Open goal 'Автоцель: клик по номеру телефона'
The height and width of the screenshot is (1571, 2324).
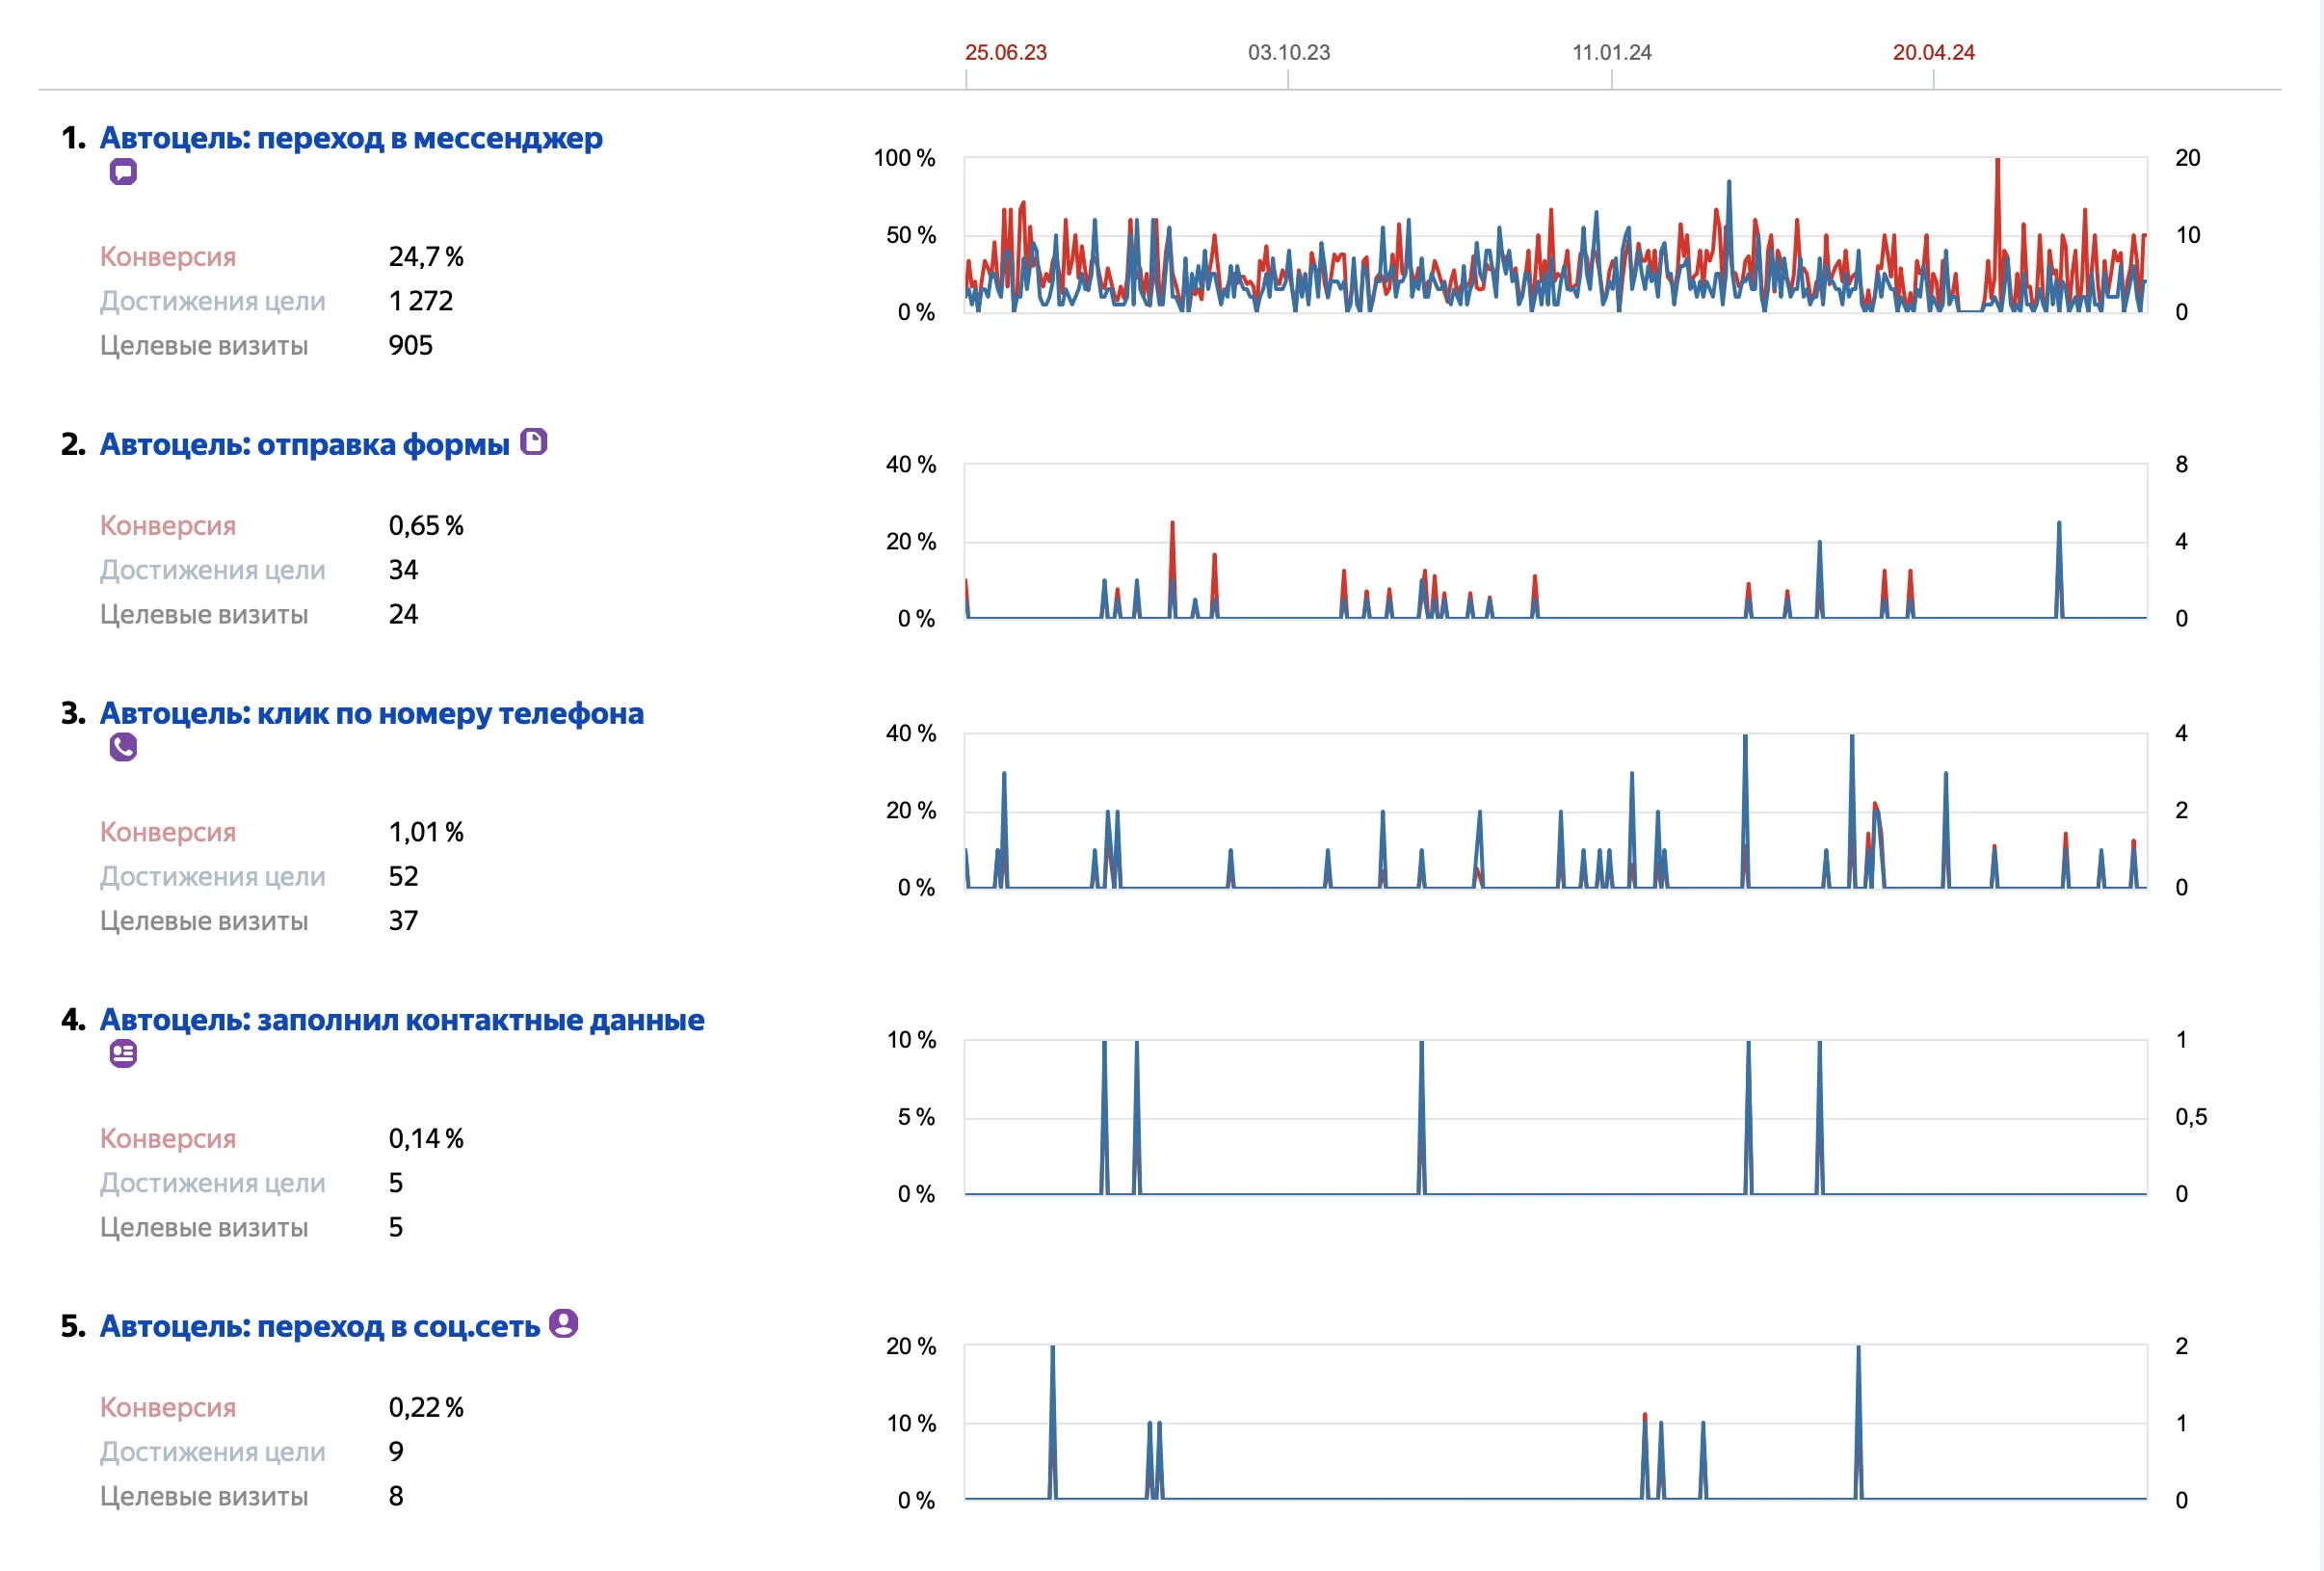[372, 713]
